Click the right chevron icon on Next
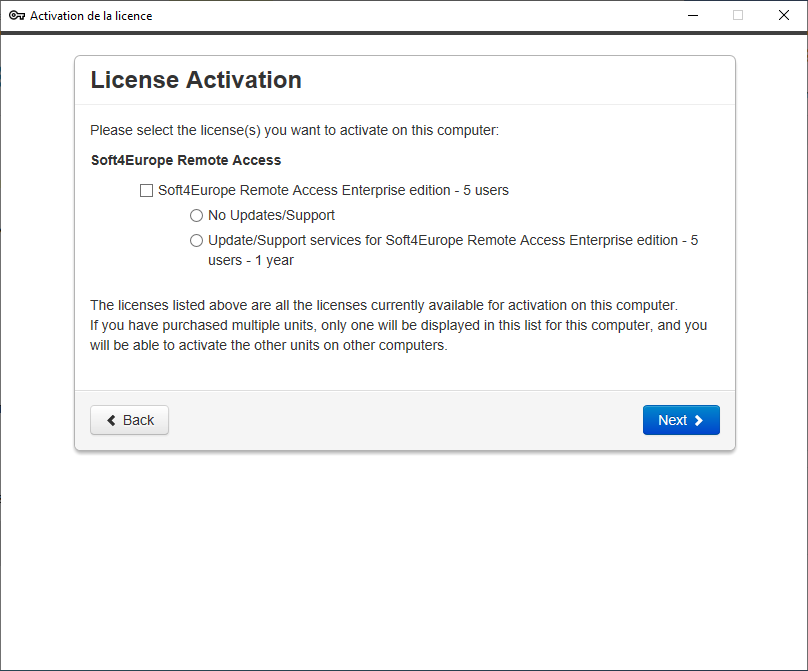 [x=699, y=421]
